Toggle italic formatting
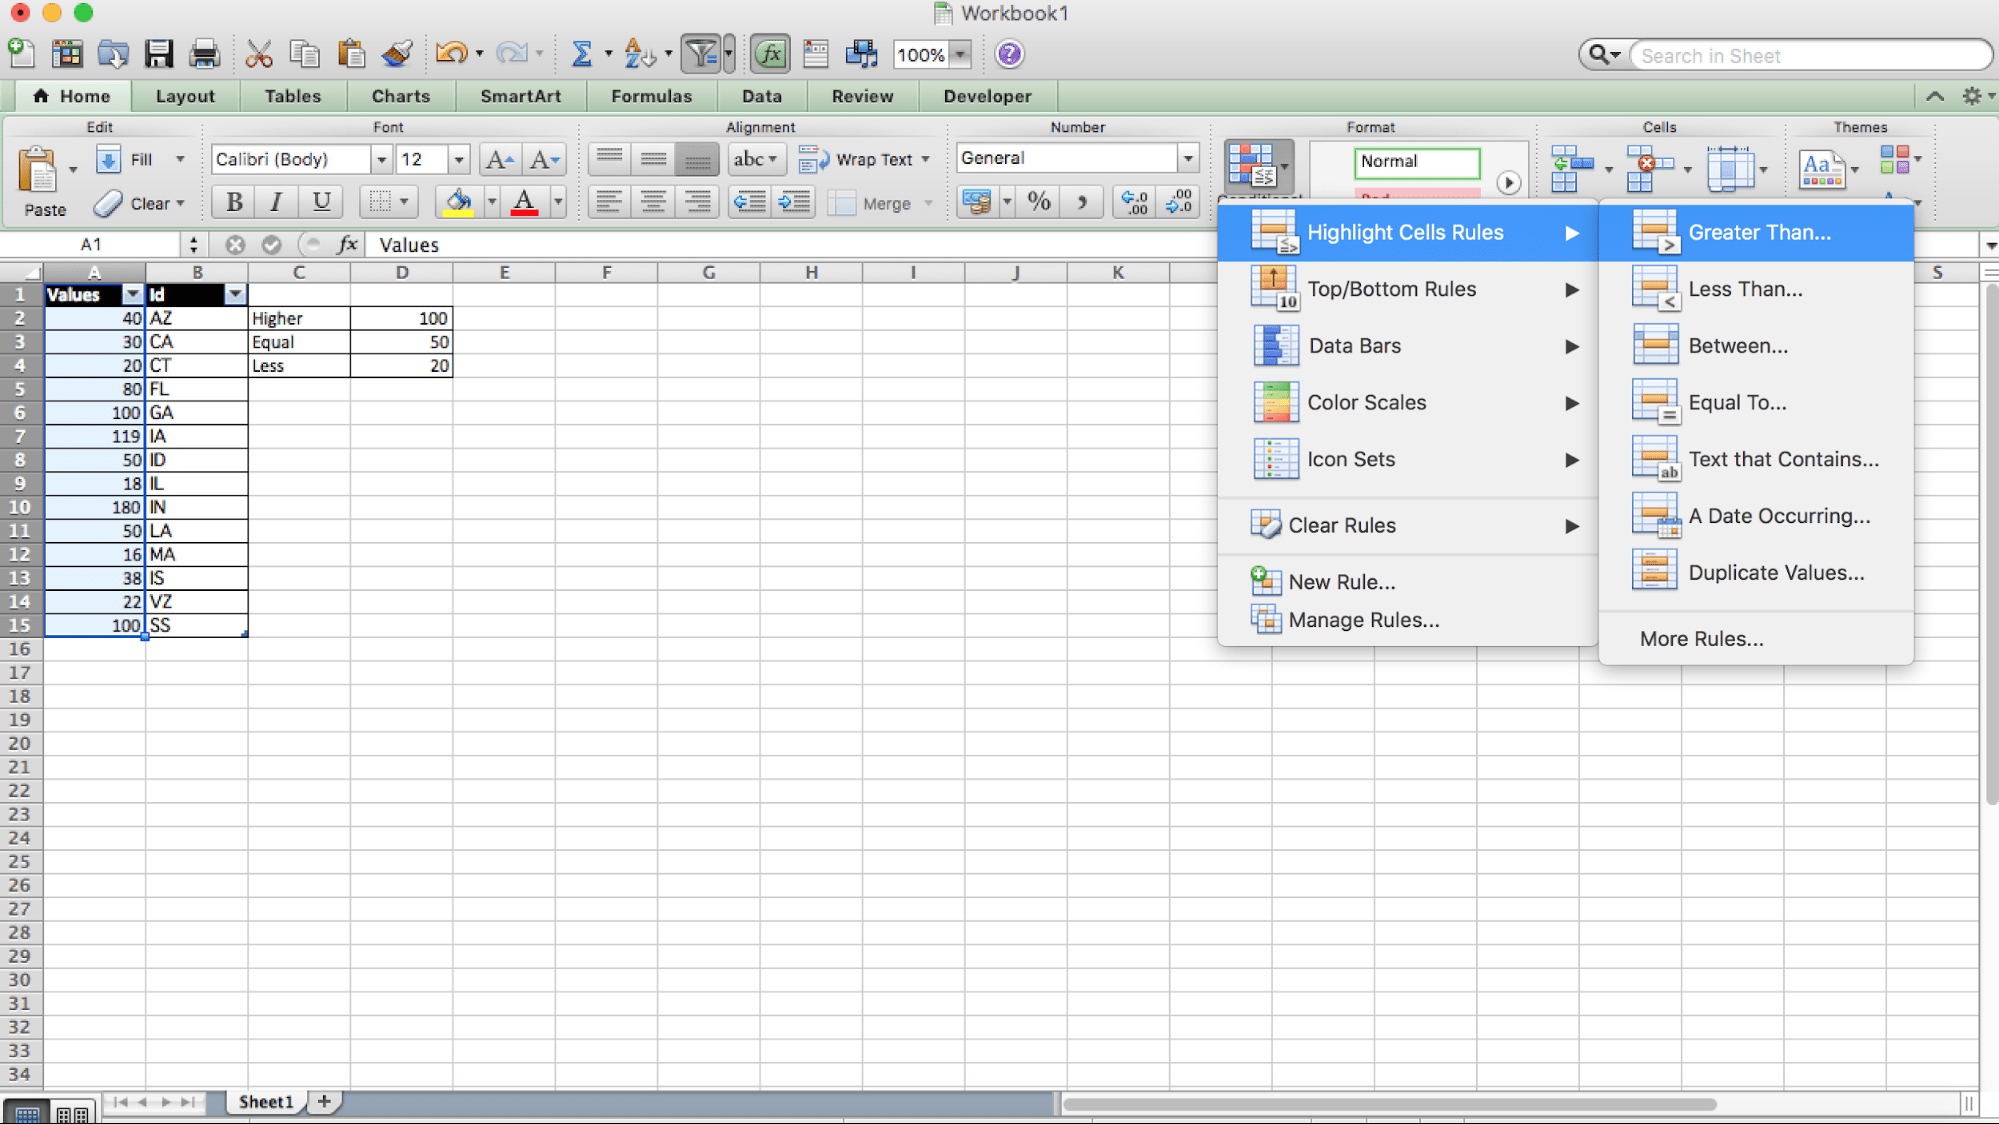1999x1124 pixels. 276,202
